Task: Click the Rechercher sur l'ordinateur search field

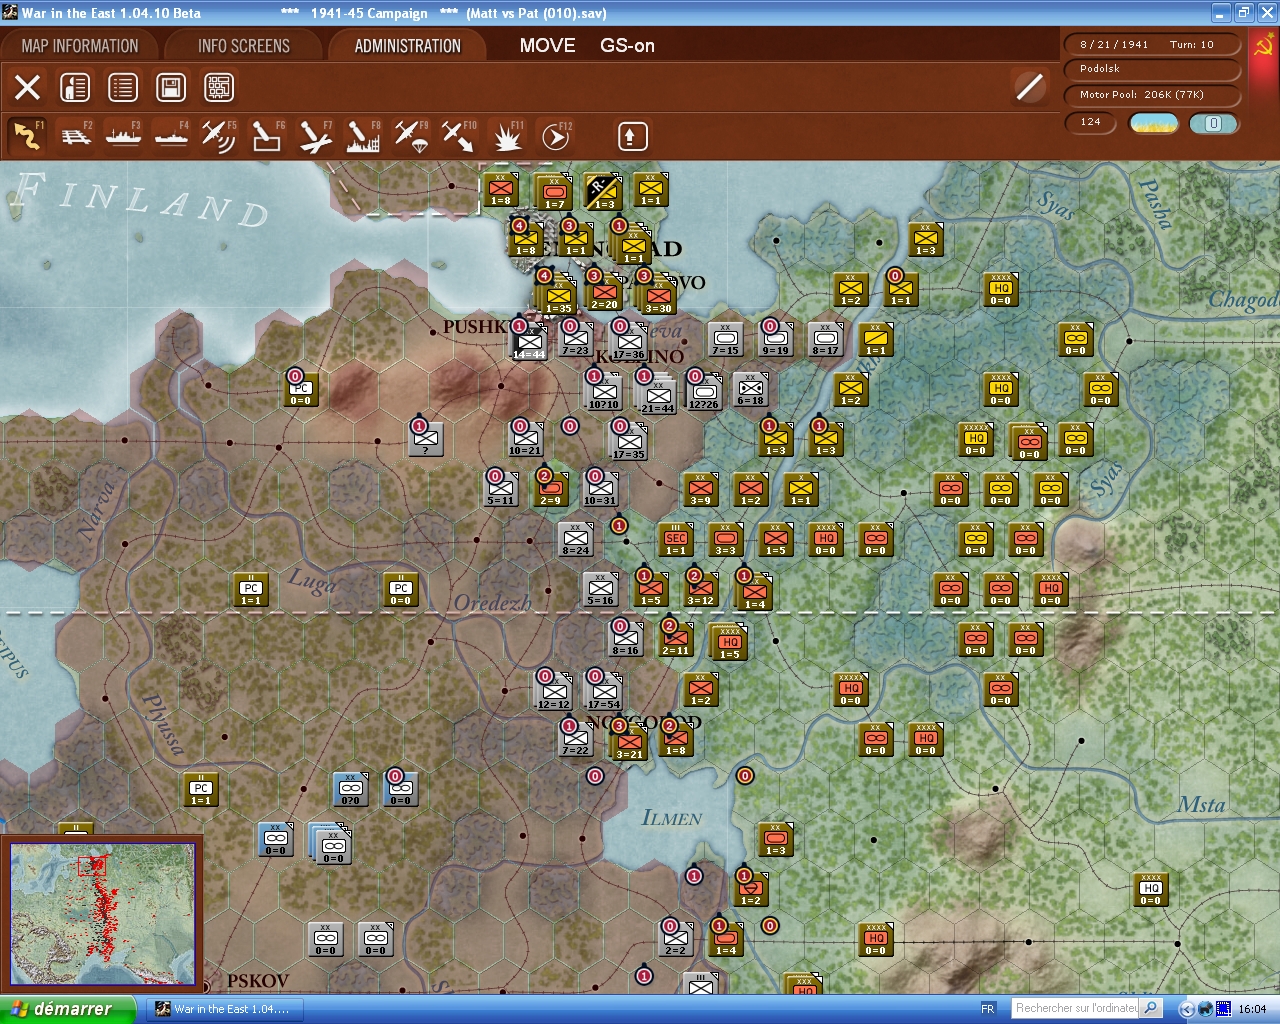Action: pos(1076,1008)
